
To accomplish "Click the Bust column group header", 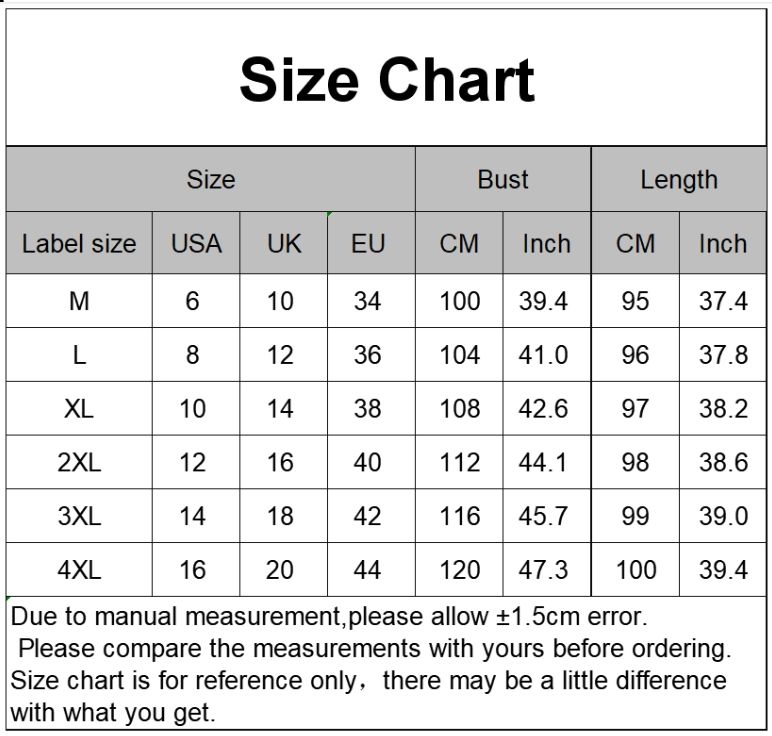I will pyautogui.click(x=503, y=180).
